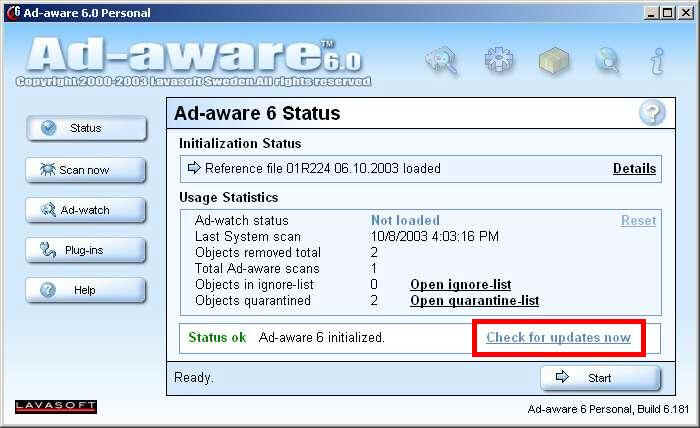The width and height of the screenshot is (700, 428).
Task: Click the Ad-aware title bar app icon
Action: coord(13,12)
